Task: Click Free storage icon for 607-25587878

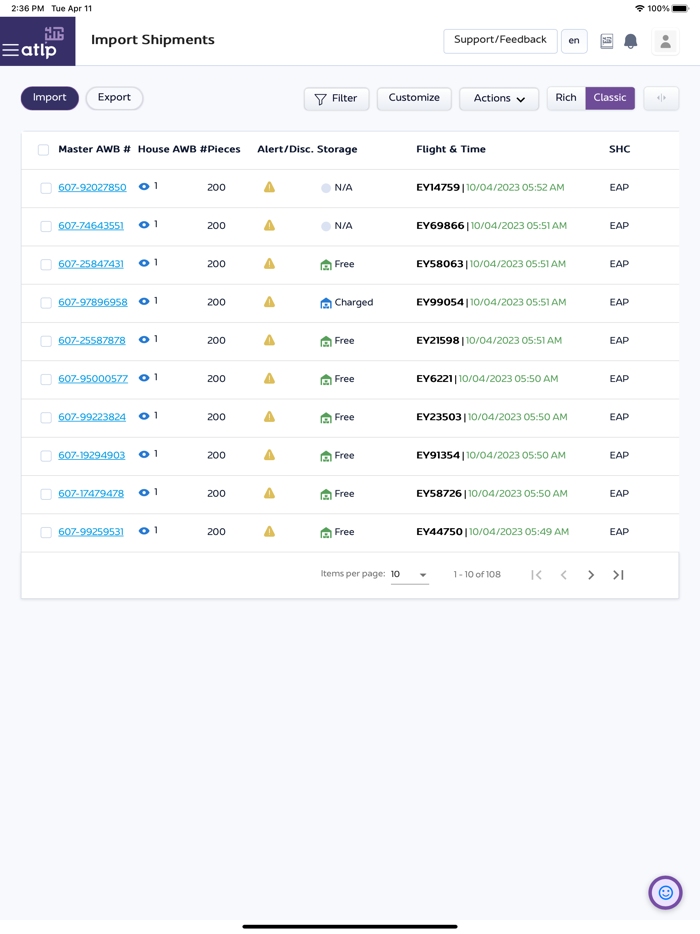Action: [x=326, y=341]
